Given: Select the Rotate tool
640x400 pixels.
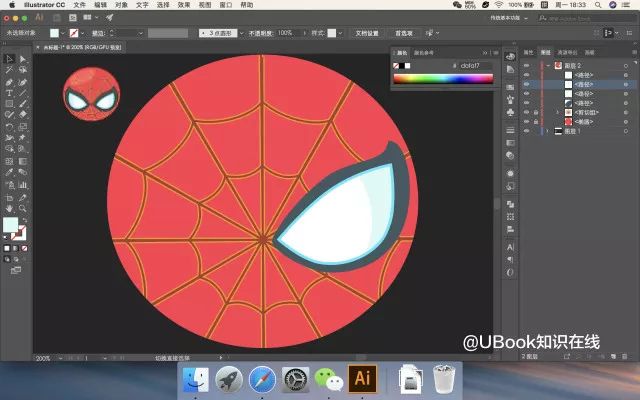Looking at the screenshot, I should 9,127.
